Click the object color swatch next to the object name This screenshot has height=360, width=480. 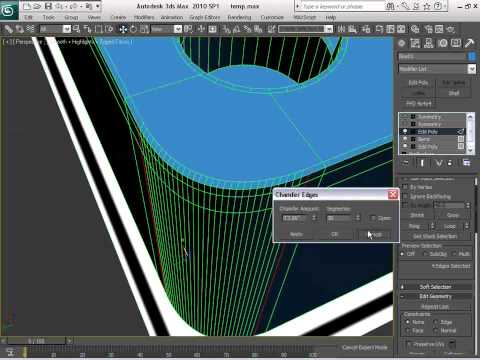coord(472,56)
